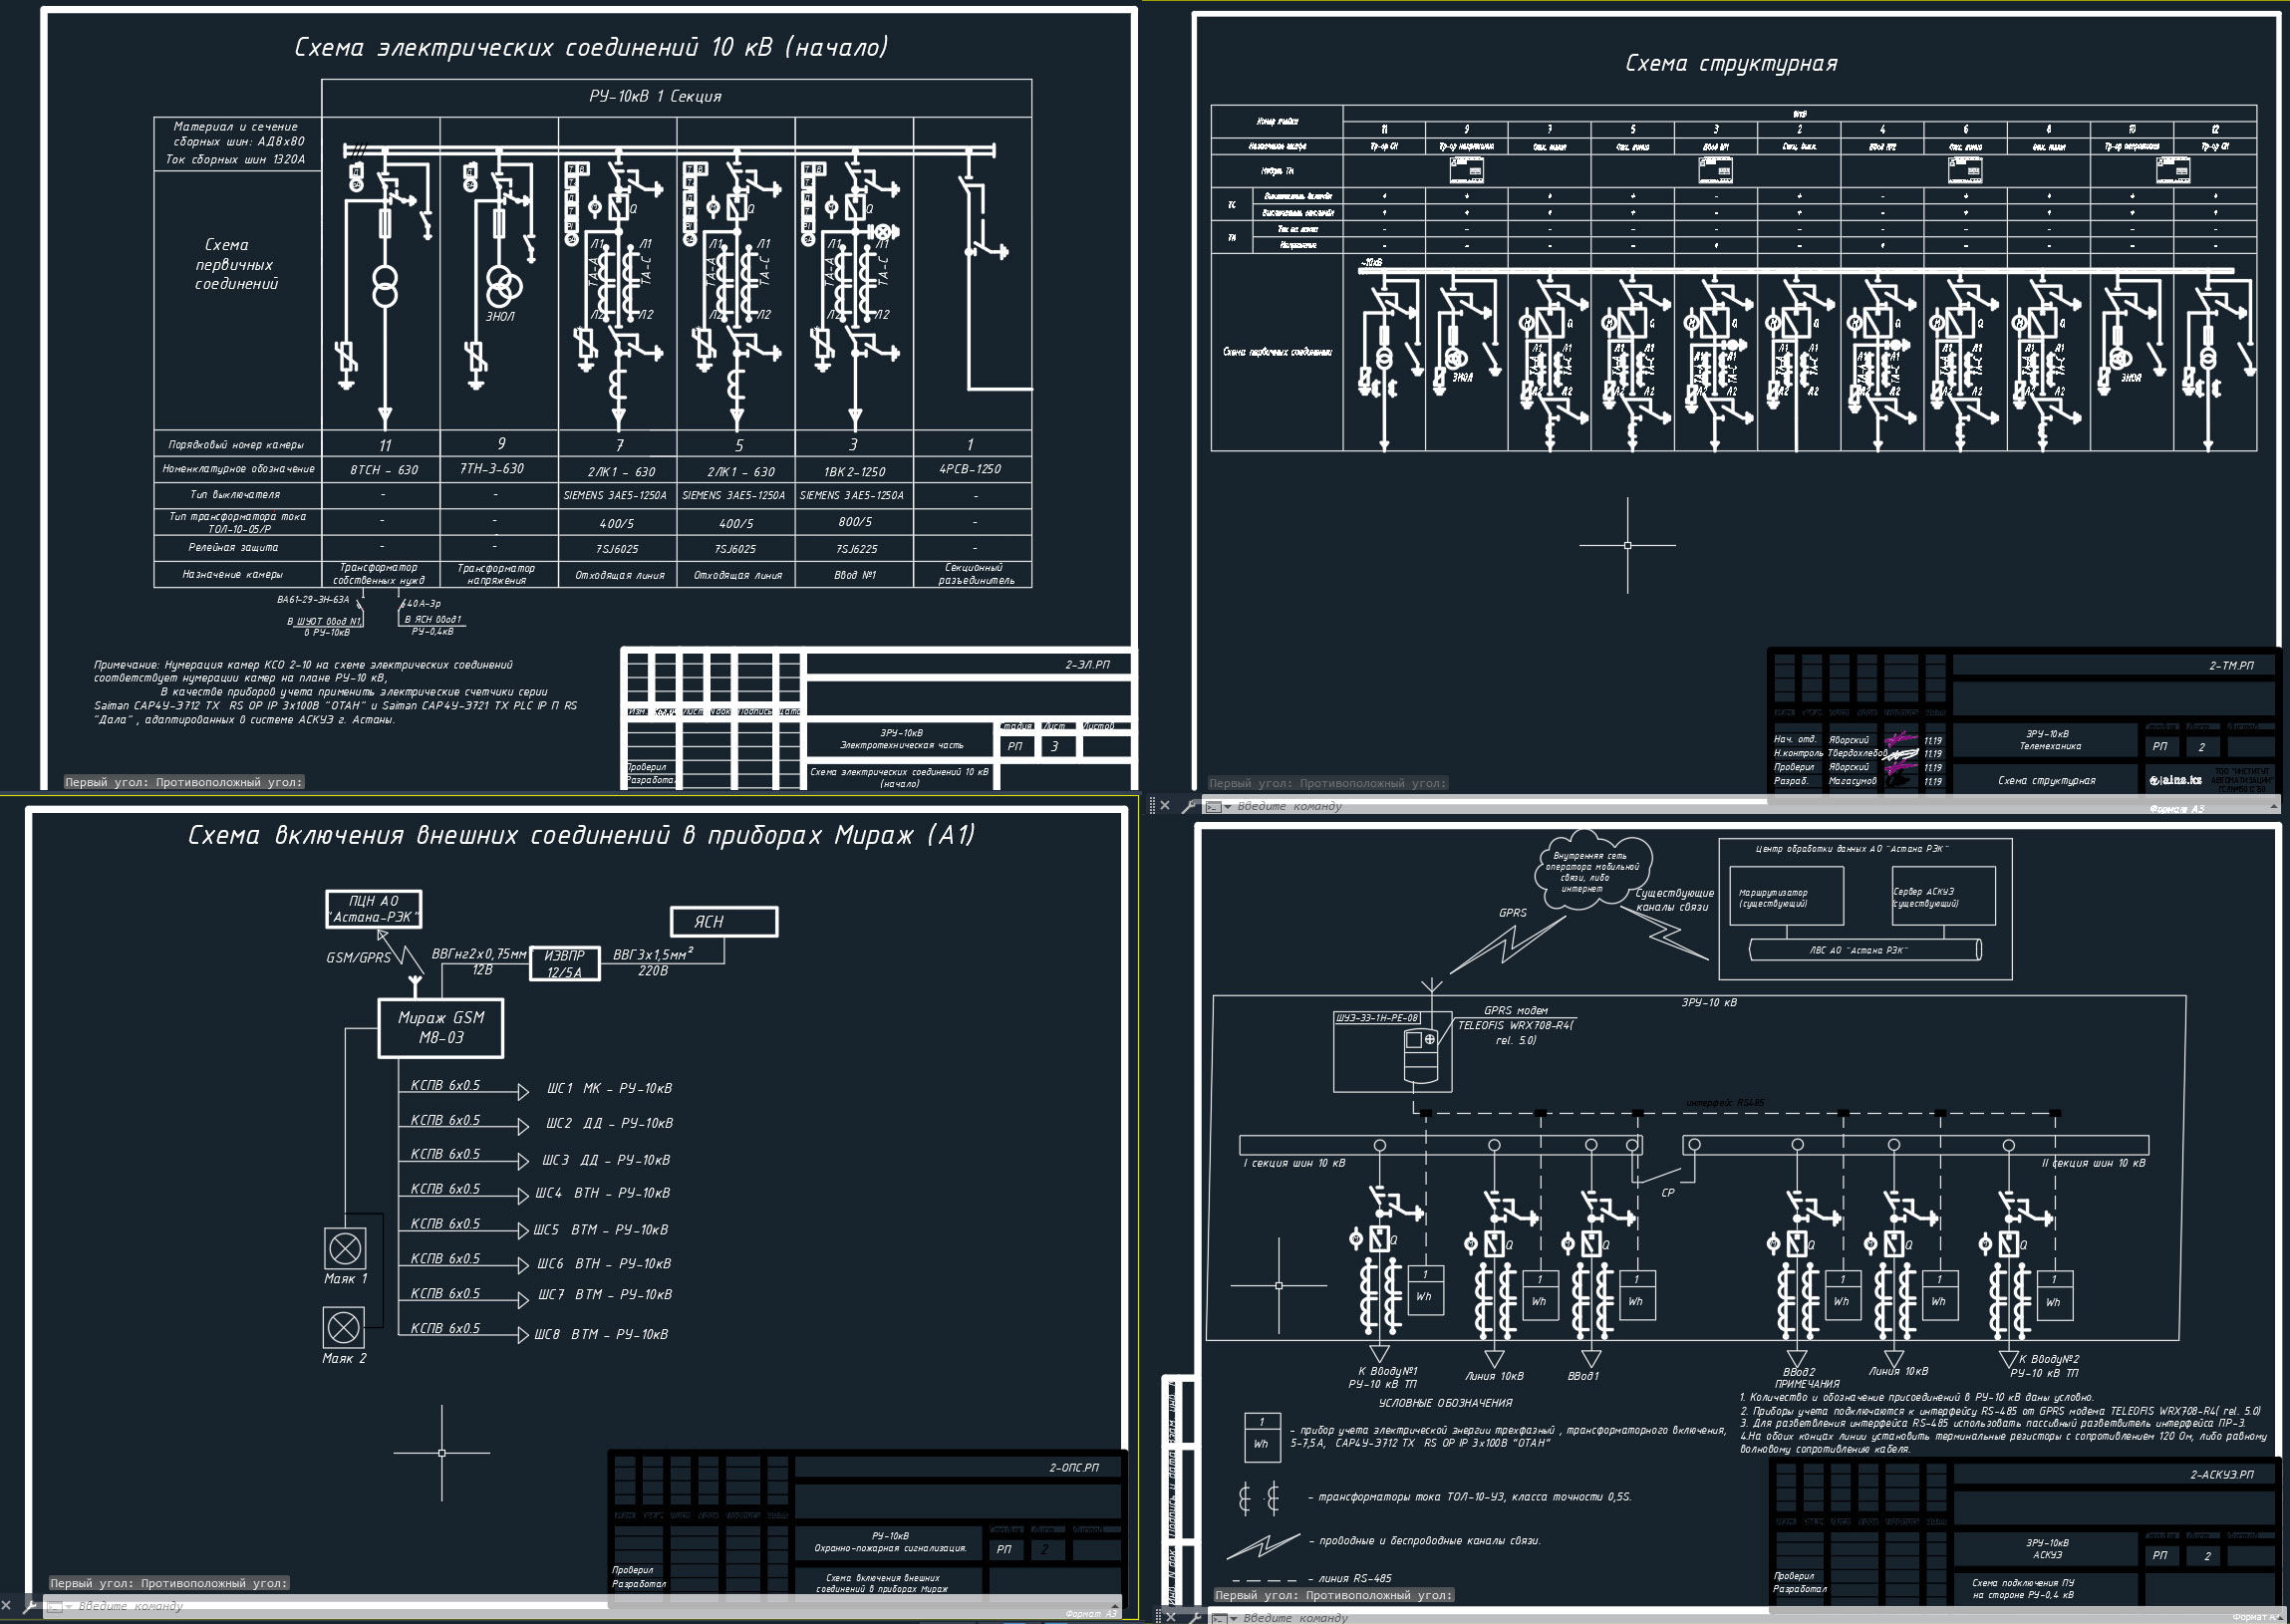Select the 'GSM/GPRS' label

pos(359,957)
